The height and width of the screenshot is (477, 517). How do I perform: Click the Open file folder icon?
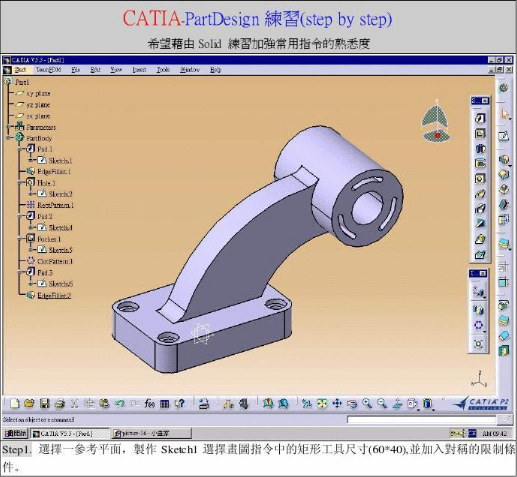29,404
